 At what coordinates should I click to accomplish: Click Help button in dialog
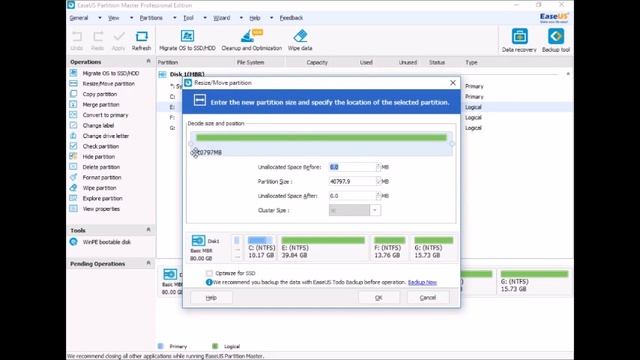[211, 298]
